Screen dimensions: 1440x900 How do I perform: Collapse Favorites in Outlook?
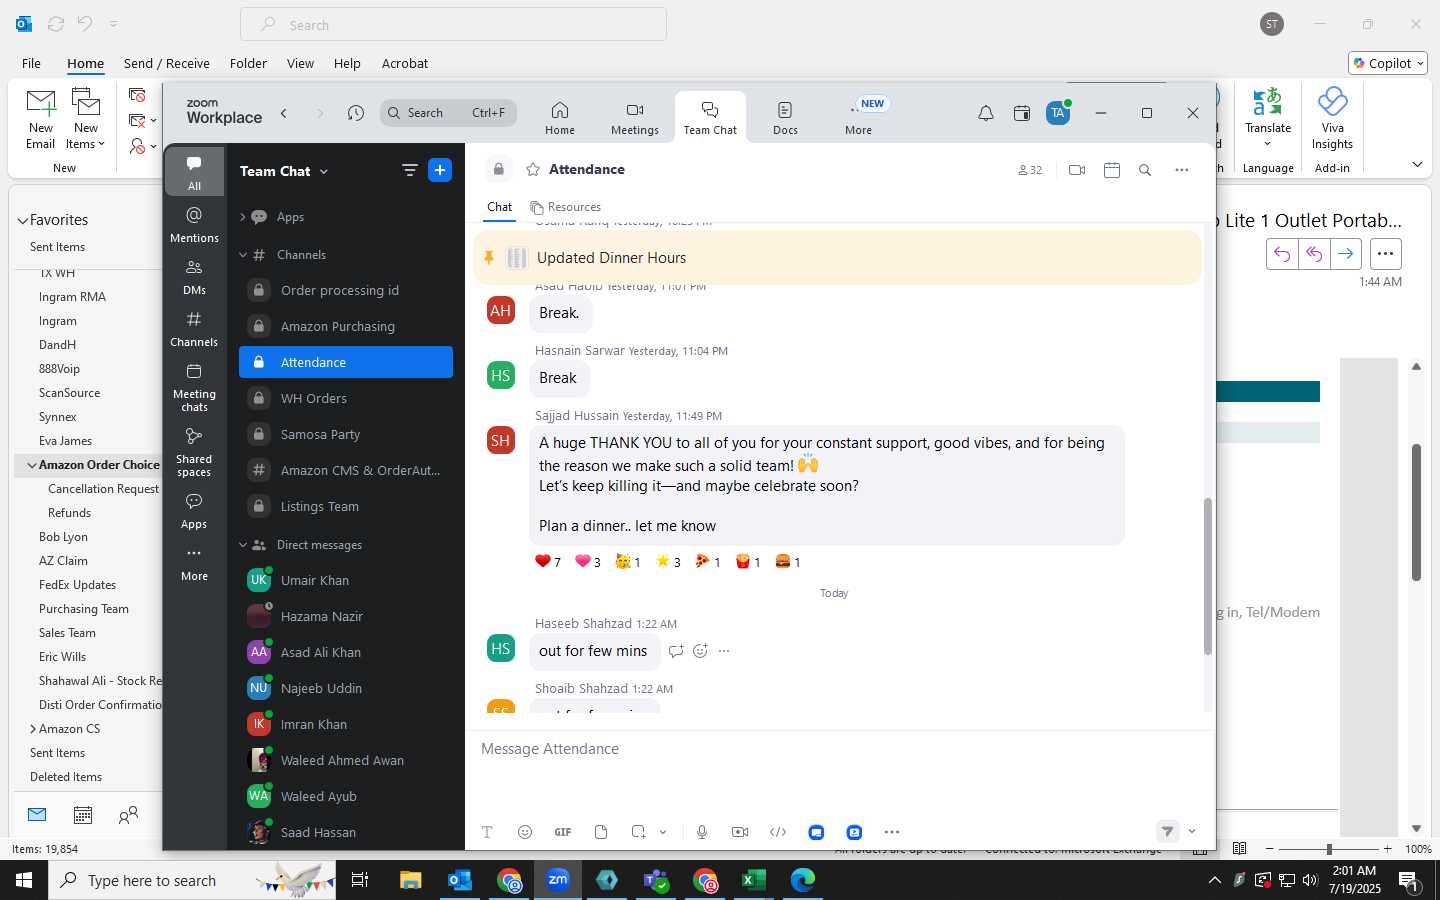tap(22, 220)
